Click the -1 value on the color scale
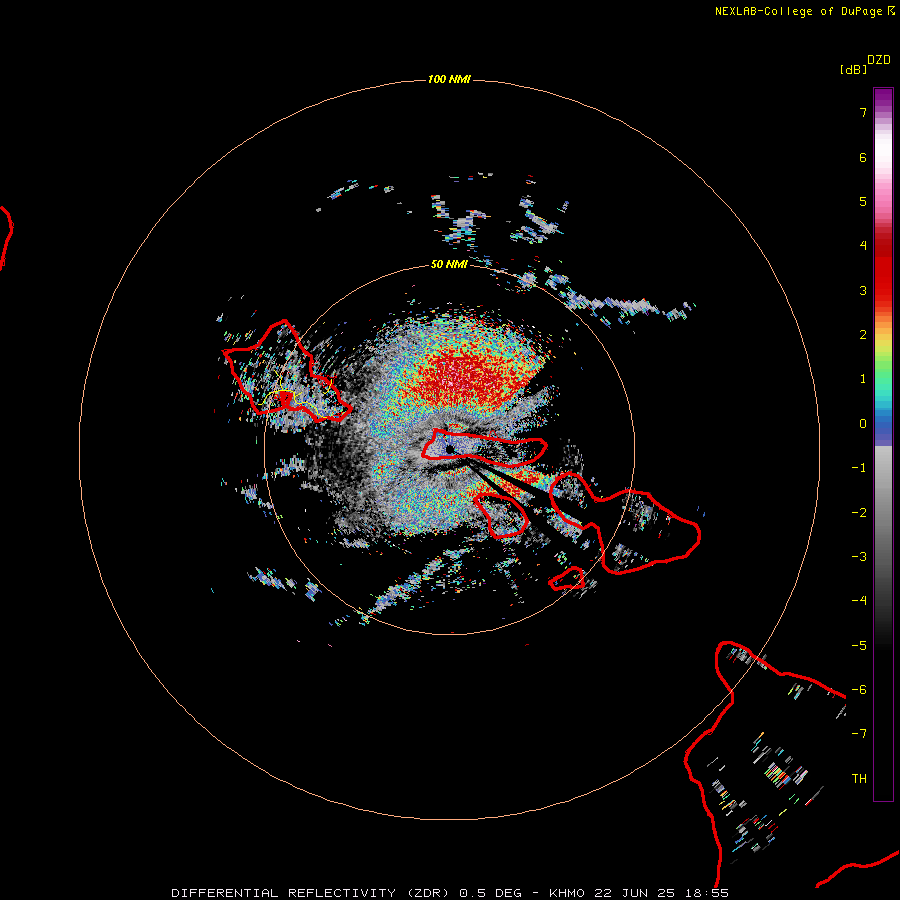 tap(859, 468)
